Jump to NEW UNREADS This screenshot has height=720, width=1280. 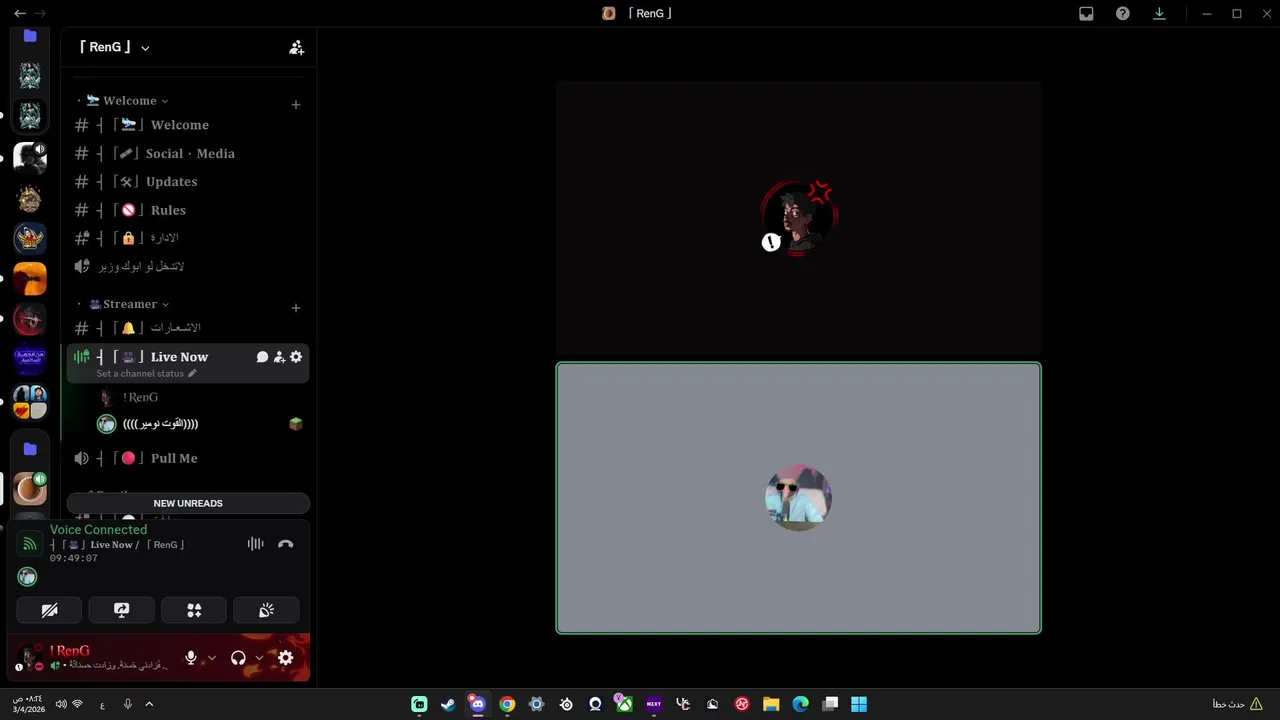pyautogui.click(x=188, y=503)
